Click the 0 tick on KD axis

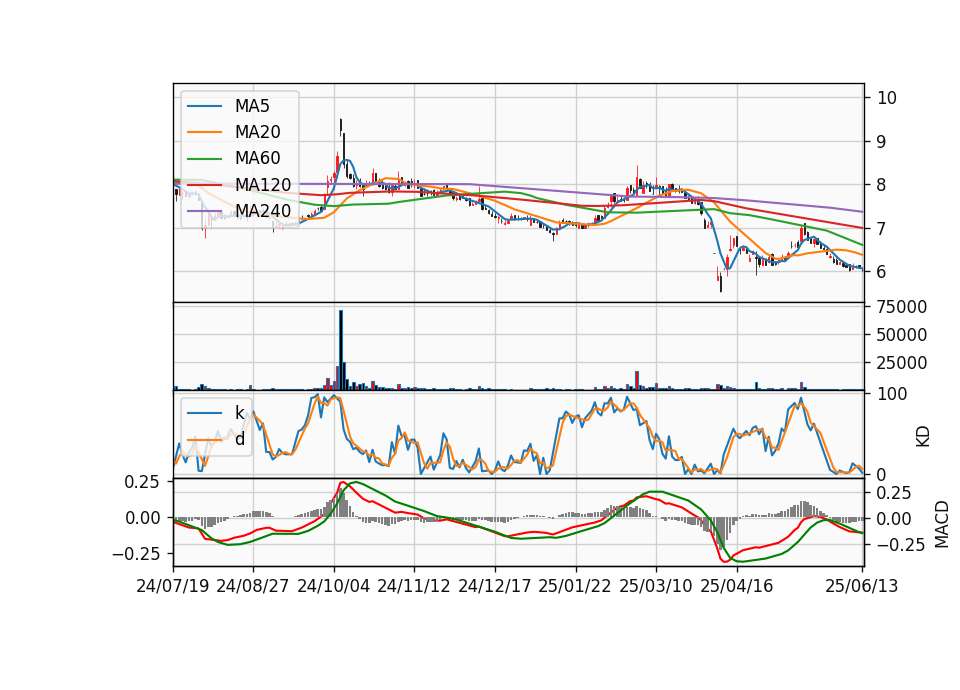pos(882,474)
